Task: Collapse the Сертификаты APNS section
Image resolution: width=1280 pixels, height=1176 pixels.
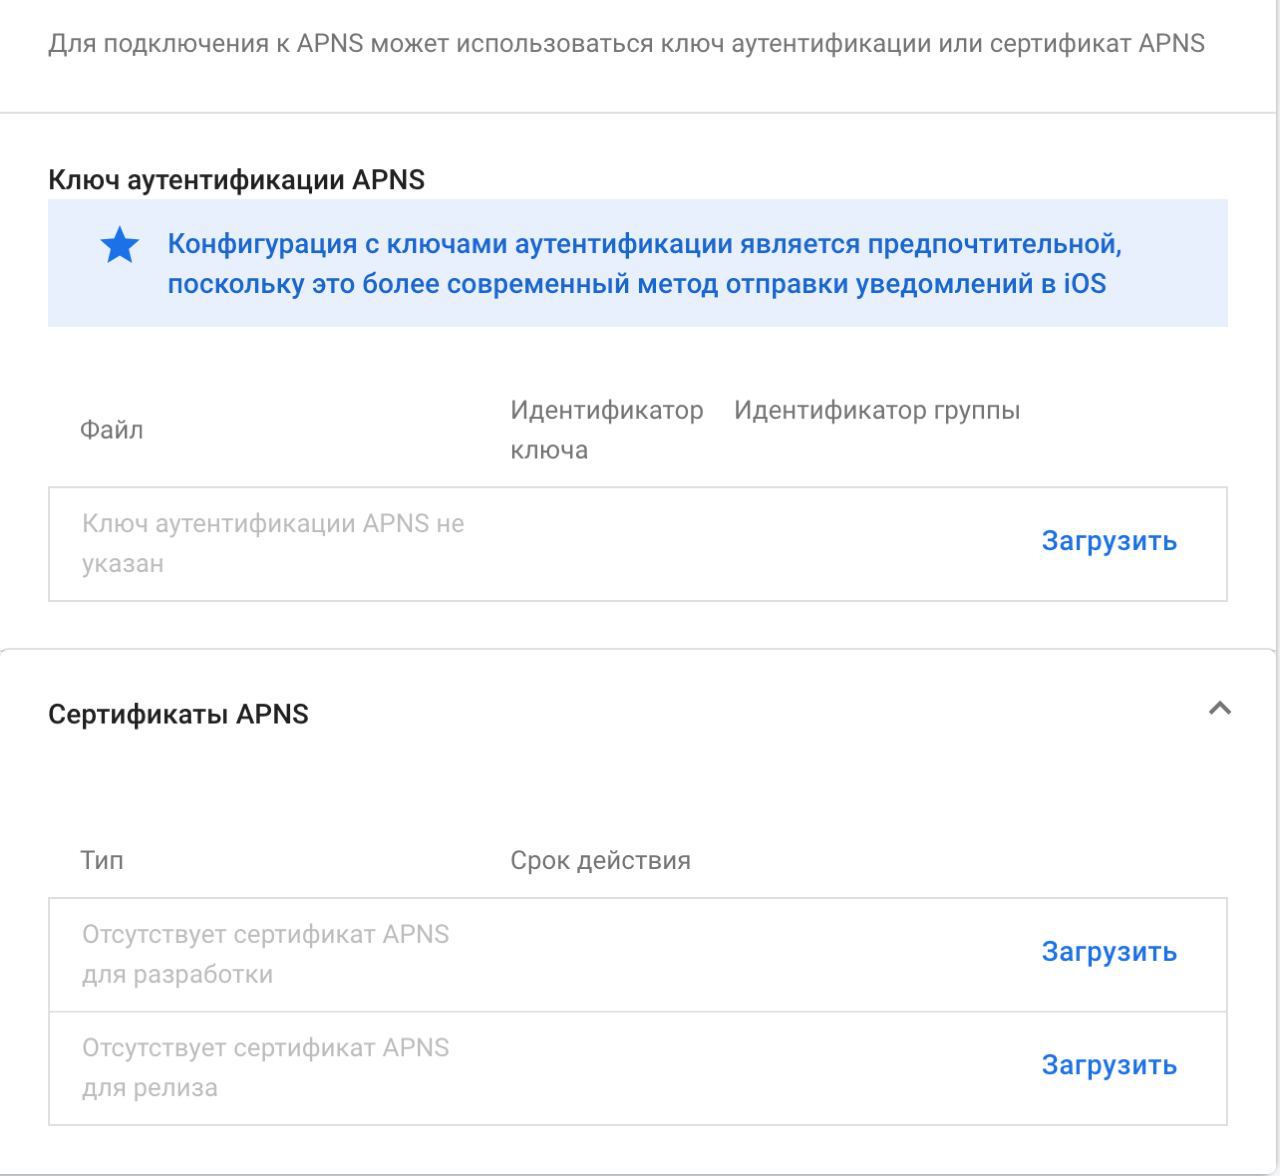Action: click(x=1219, y=709)
